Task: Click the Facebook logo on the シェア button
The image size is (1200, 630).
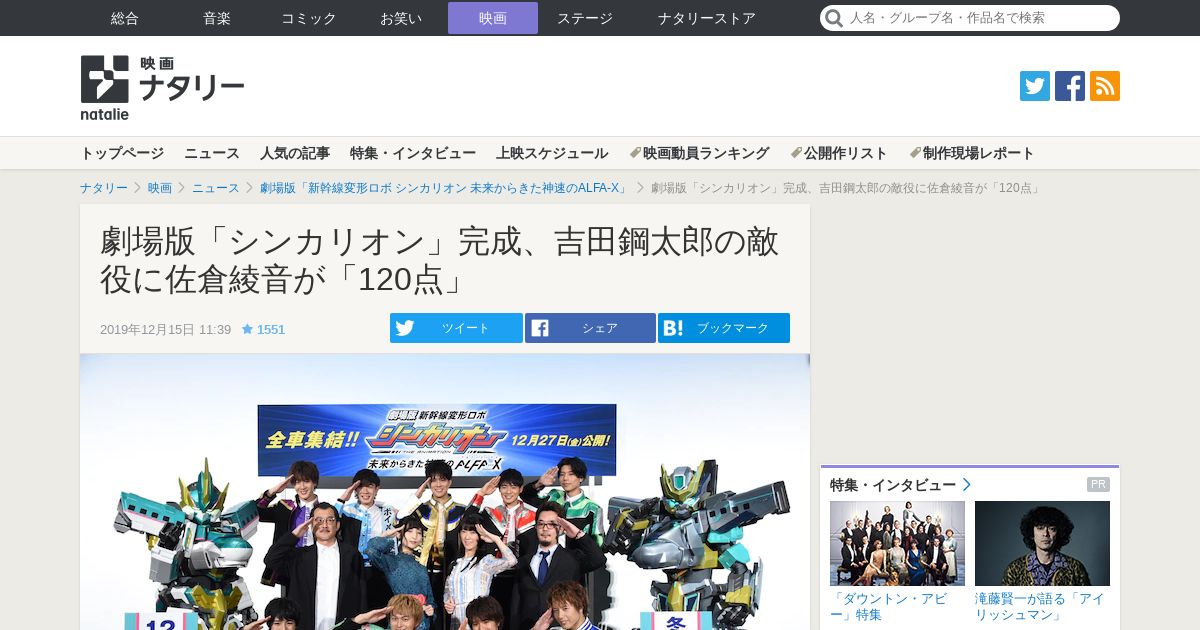Action: pos(539,328)
